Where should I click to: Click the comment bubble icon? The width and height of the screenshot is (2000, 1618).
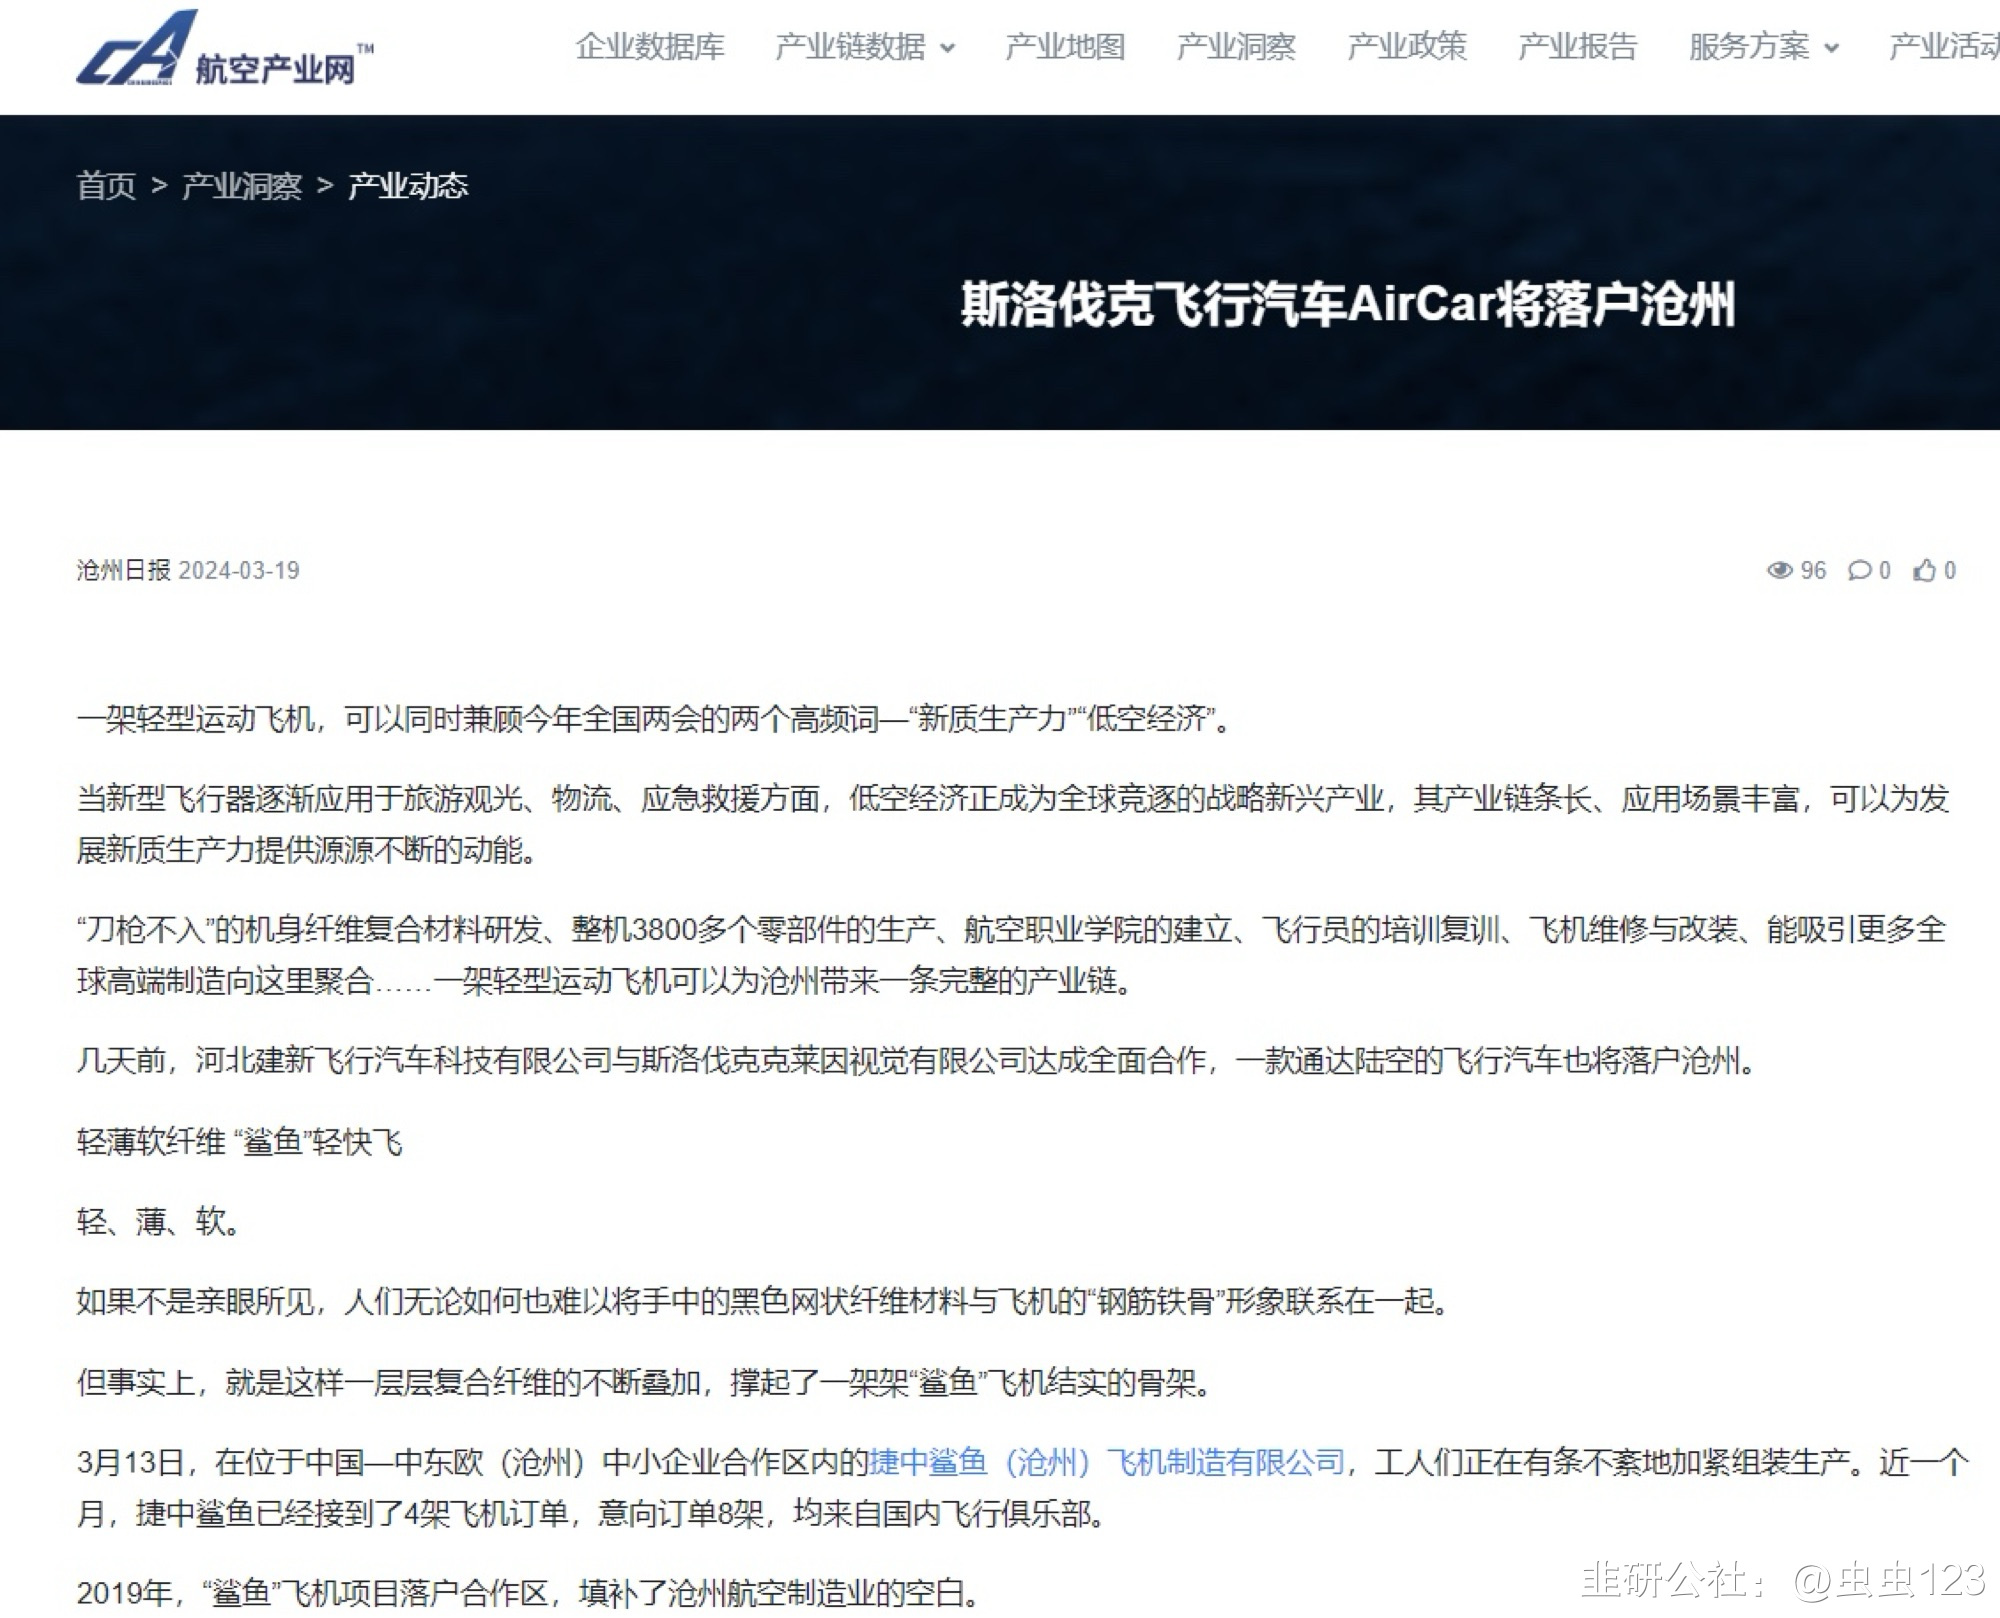[x=1860, y=570]
